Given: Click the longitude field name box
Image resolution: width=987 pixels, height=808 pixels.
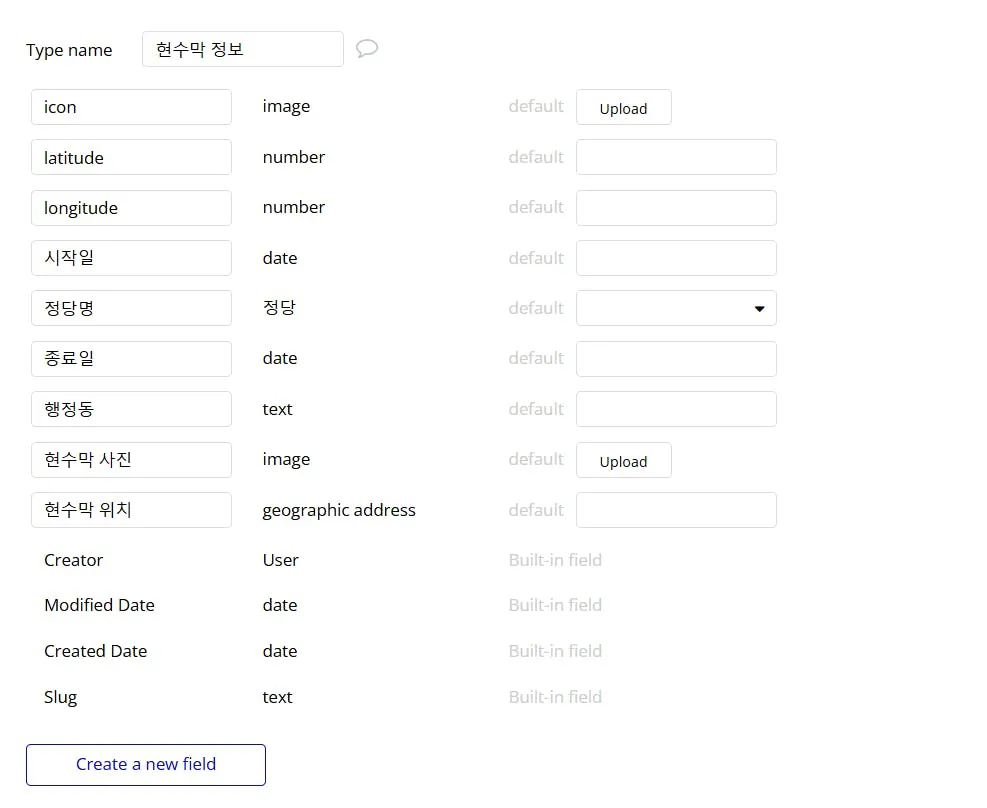Looking at the screenshot, I should [x=131, y=208].
